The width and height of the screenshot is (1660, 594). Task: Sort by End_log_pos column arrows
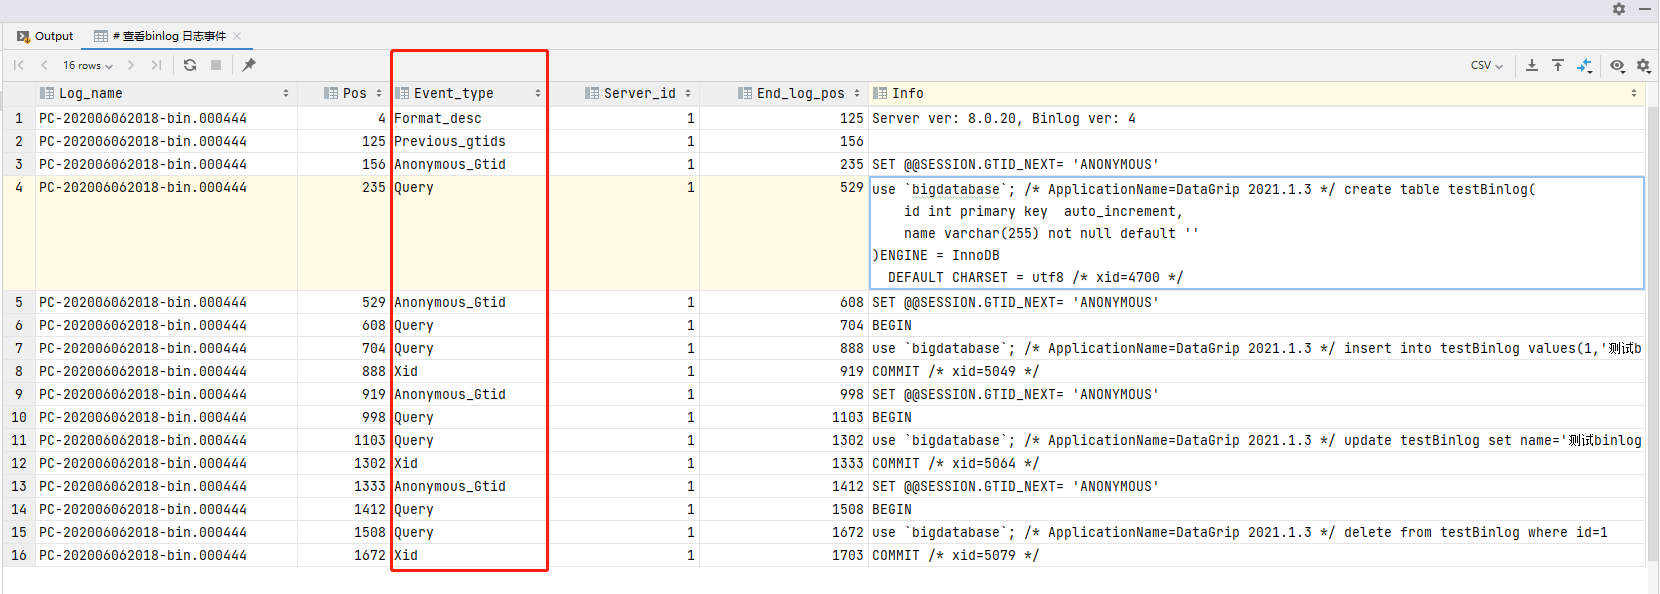tap(857, 93)
